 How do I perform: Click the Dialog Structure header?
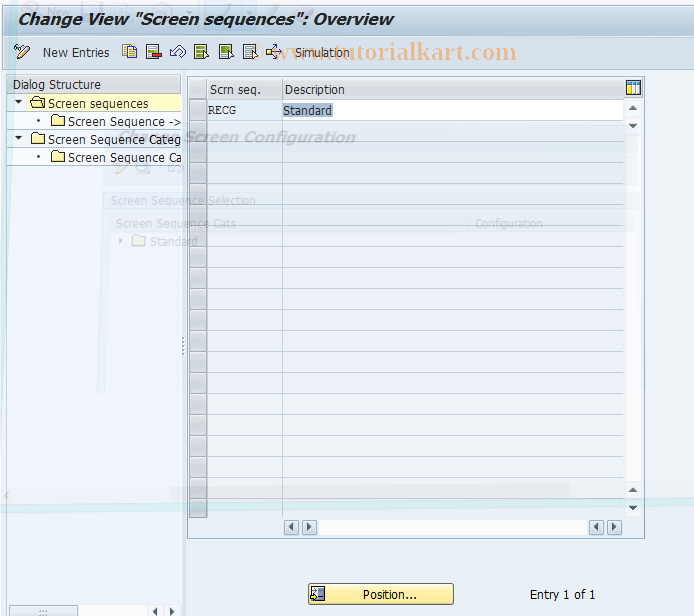click(x=94, y=84)
